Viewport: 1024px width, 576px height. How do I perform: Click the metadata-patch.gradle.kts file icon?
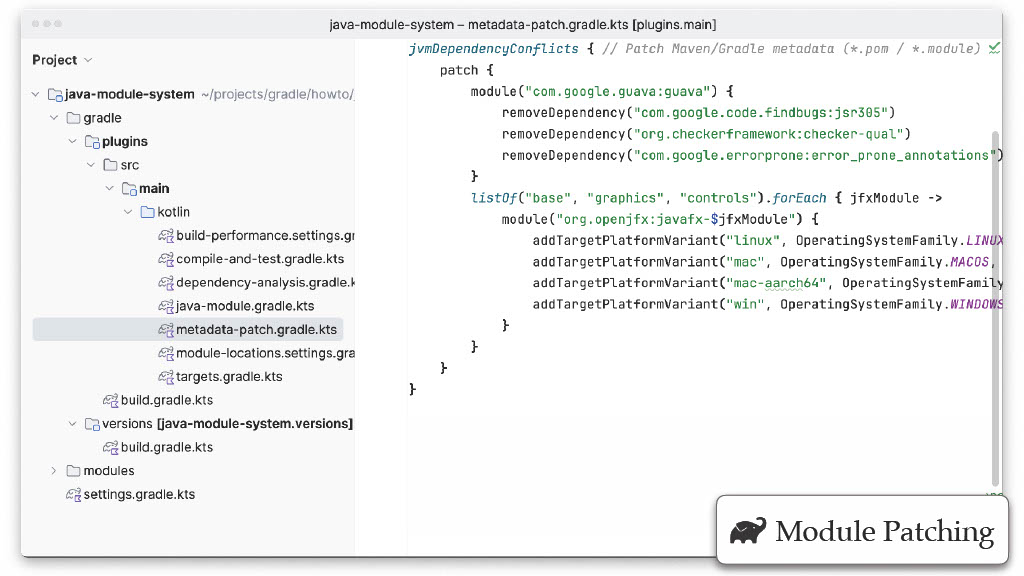(x=166, y=330)
